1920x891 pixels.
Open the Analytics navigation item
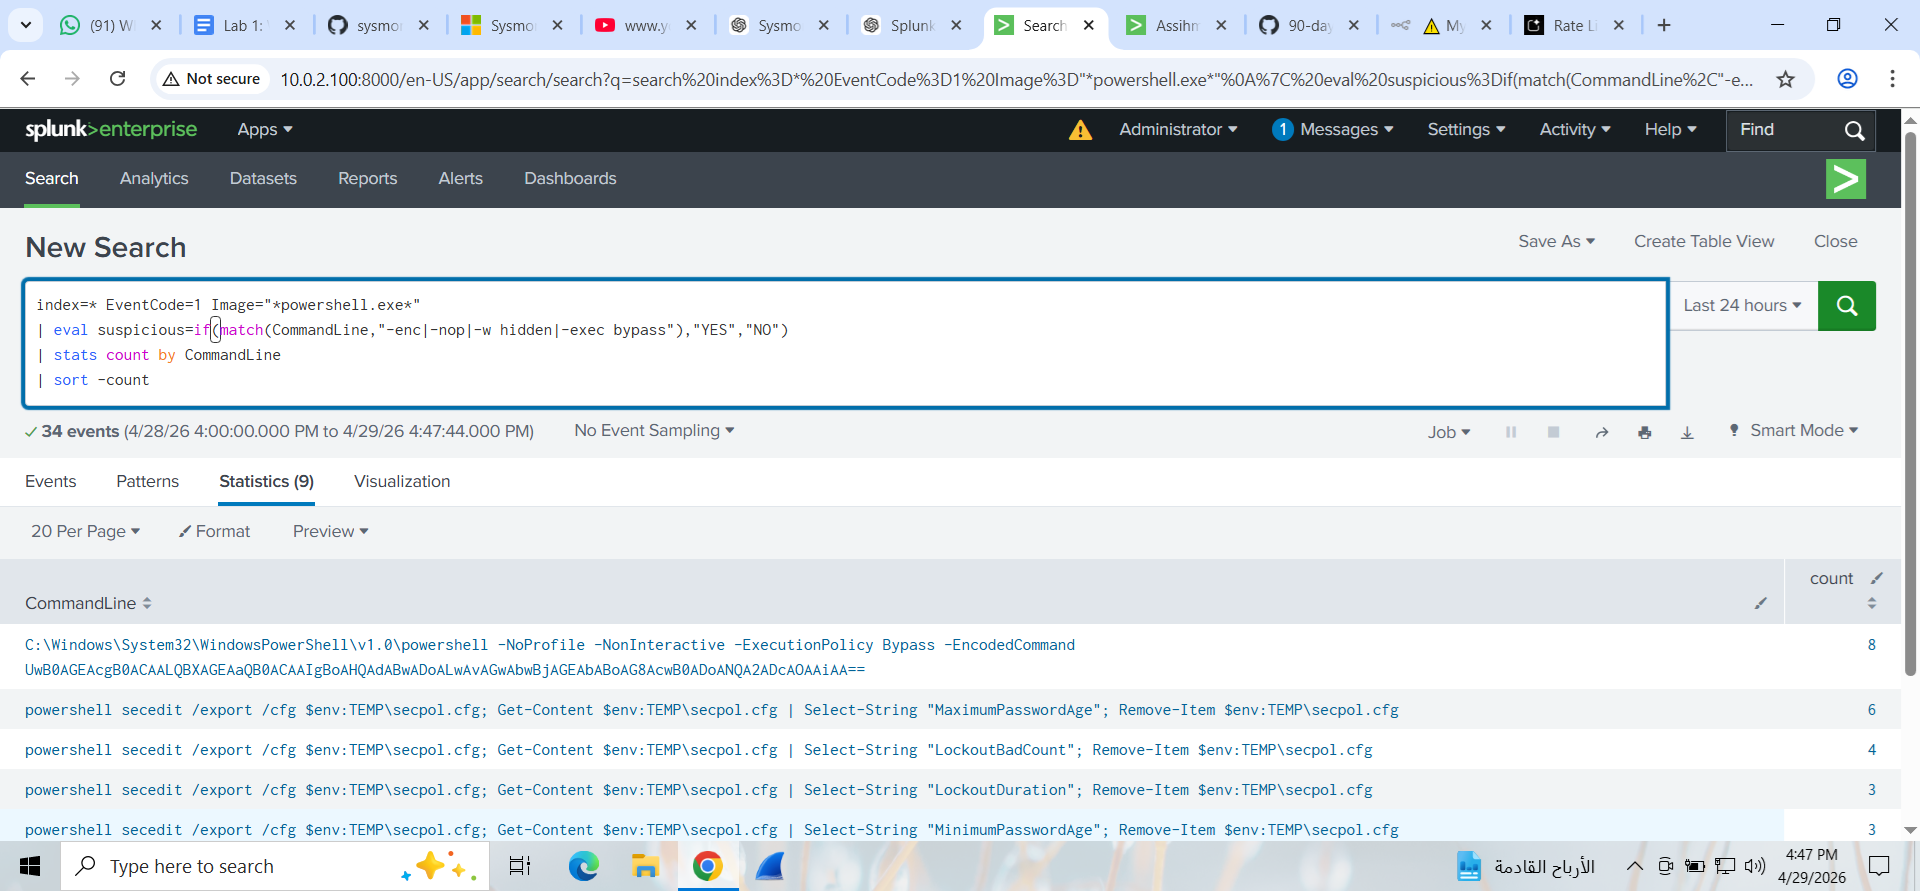pyautogui.click(x=154, y=178)
